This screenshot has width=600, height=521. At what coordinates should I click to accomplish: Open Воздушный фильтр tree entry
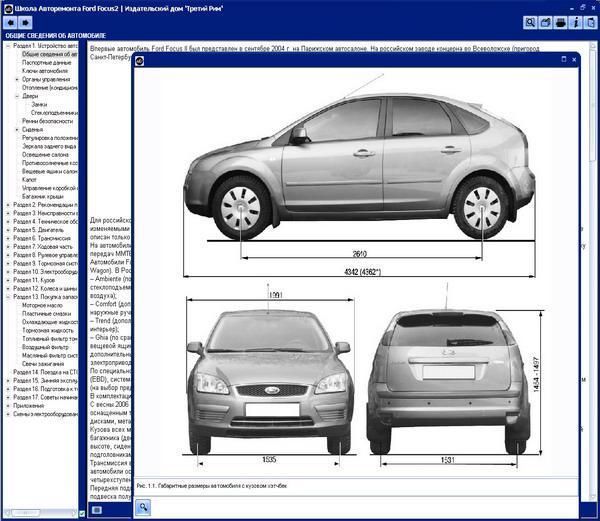45,347
